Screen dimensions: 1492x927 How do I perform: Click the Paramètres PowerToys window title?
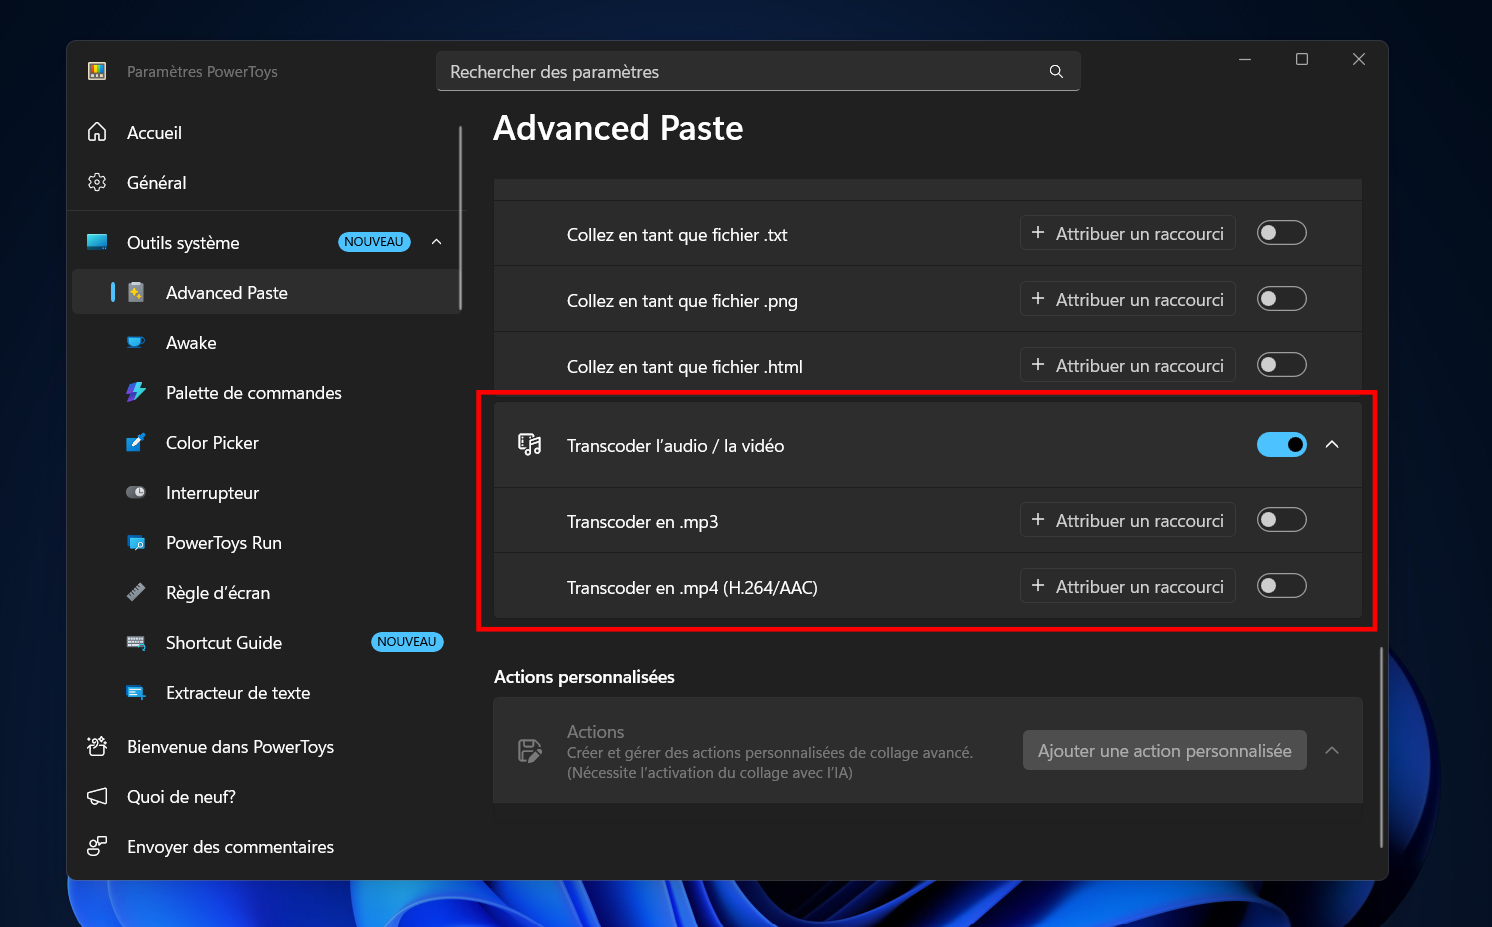point(202,72)
